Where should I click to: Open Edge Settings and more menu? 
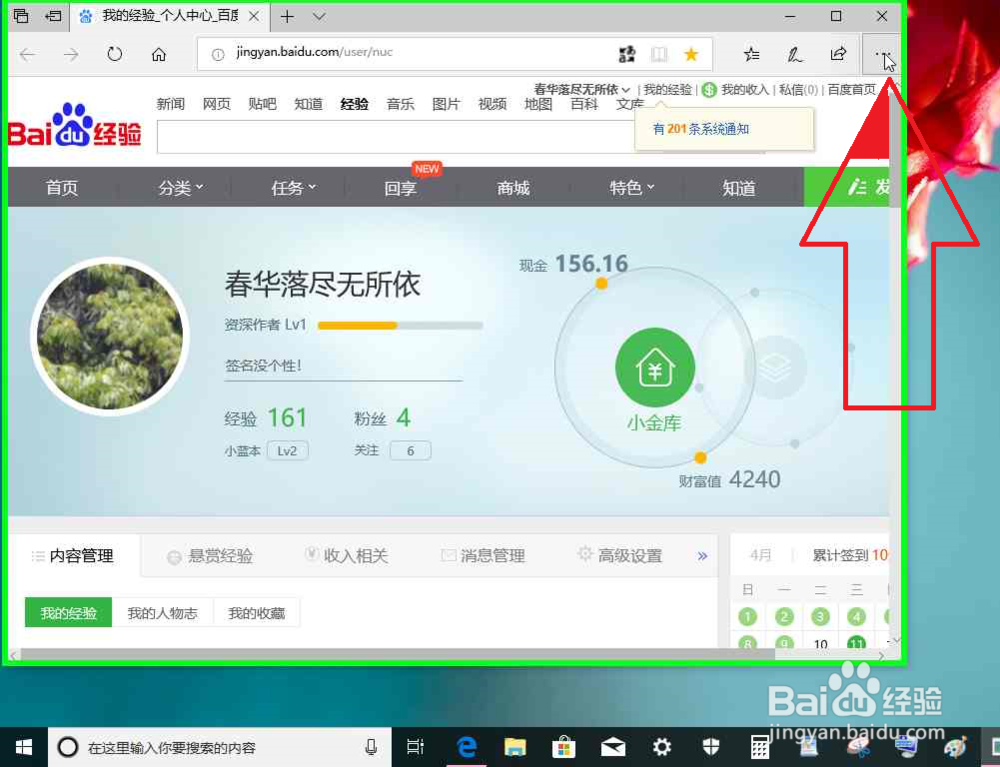pos(884,55)
